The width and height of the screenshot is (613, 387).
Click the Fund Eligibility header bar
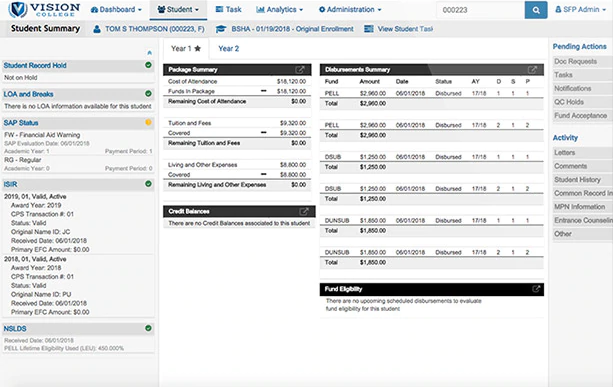coord(432,289)
